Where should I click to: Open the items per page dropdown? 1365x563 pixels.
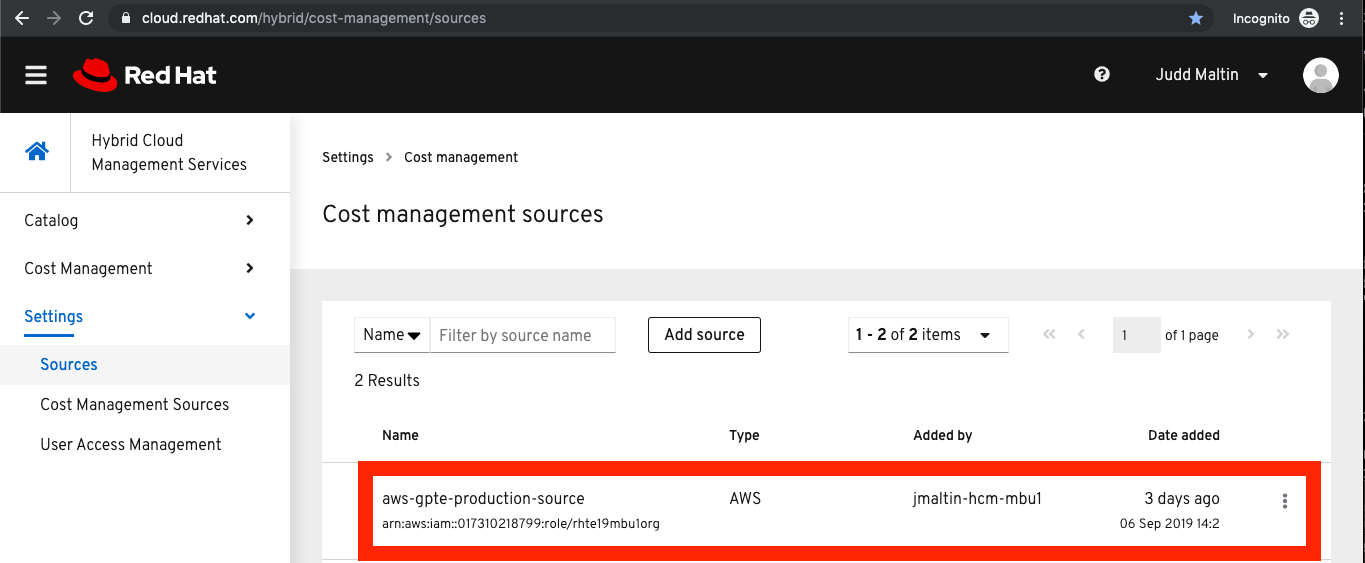point(927,335)
